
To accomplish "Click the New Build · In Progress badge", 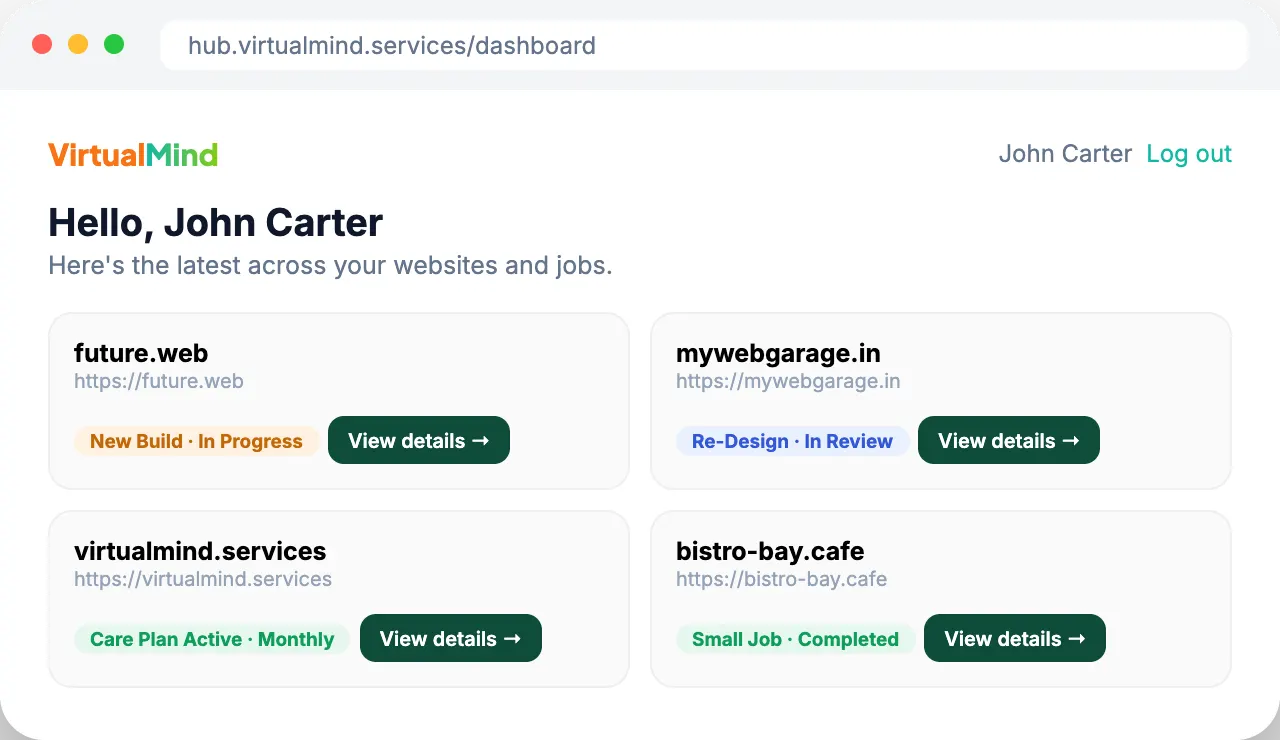I will pos(196,441).
